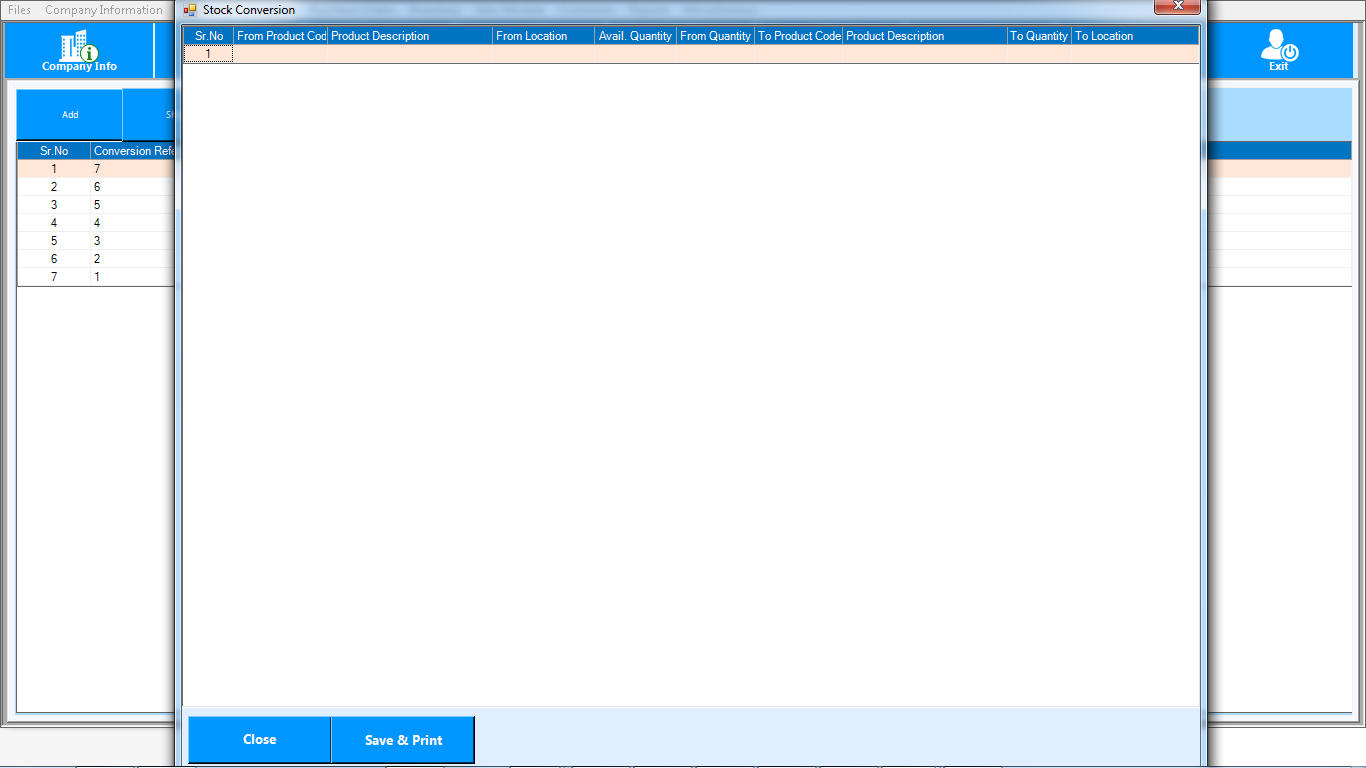Click the To Location column header
Image resolution: width=1366 pixels, height=768 pixels.
pyautogui.click(x=1134, y=36)
